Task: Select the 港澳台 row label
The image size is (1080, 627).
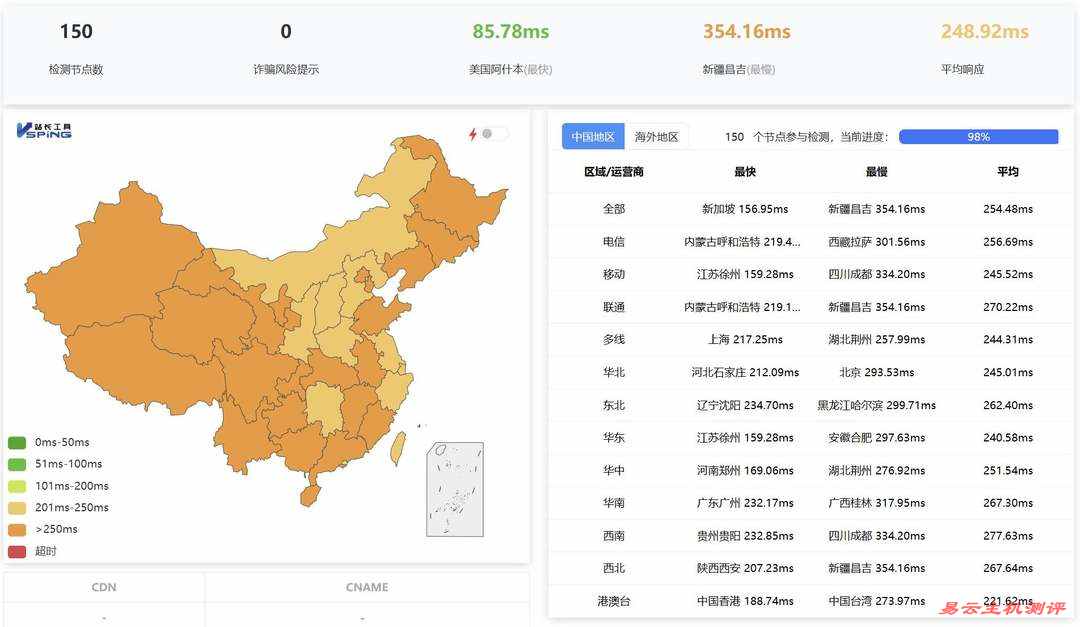Action: 614,602
